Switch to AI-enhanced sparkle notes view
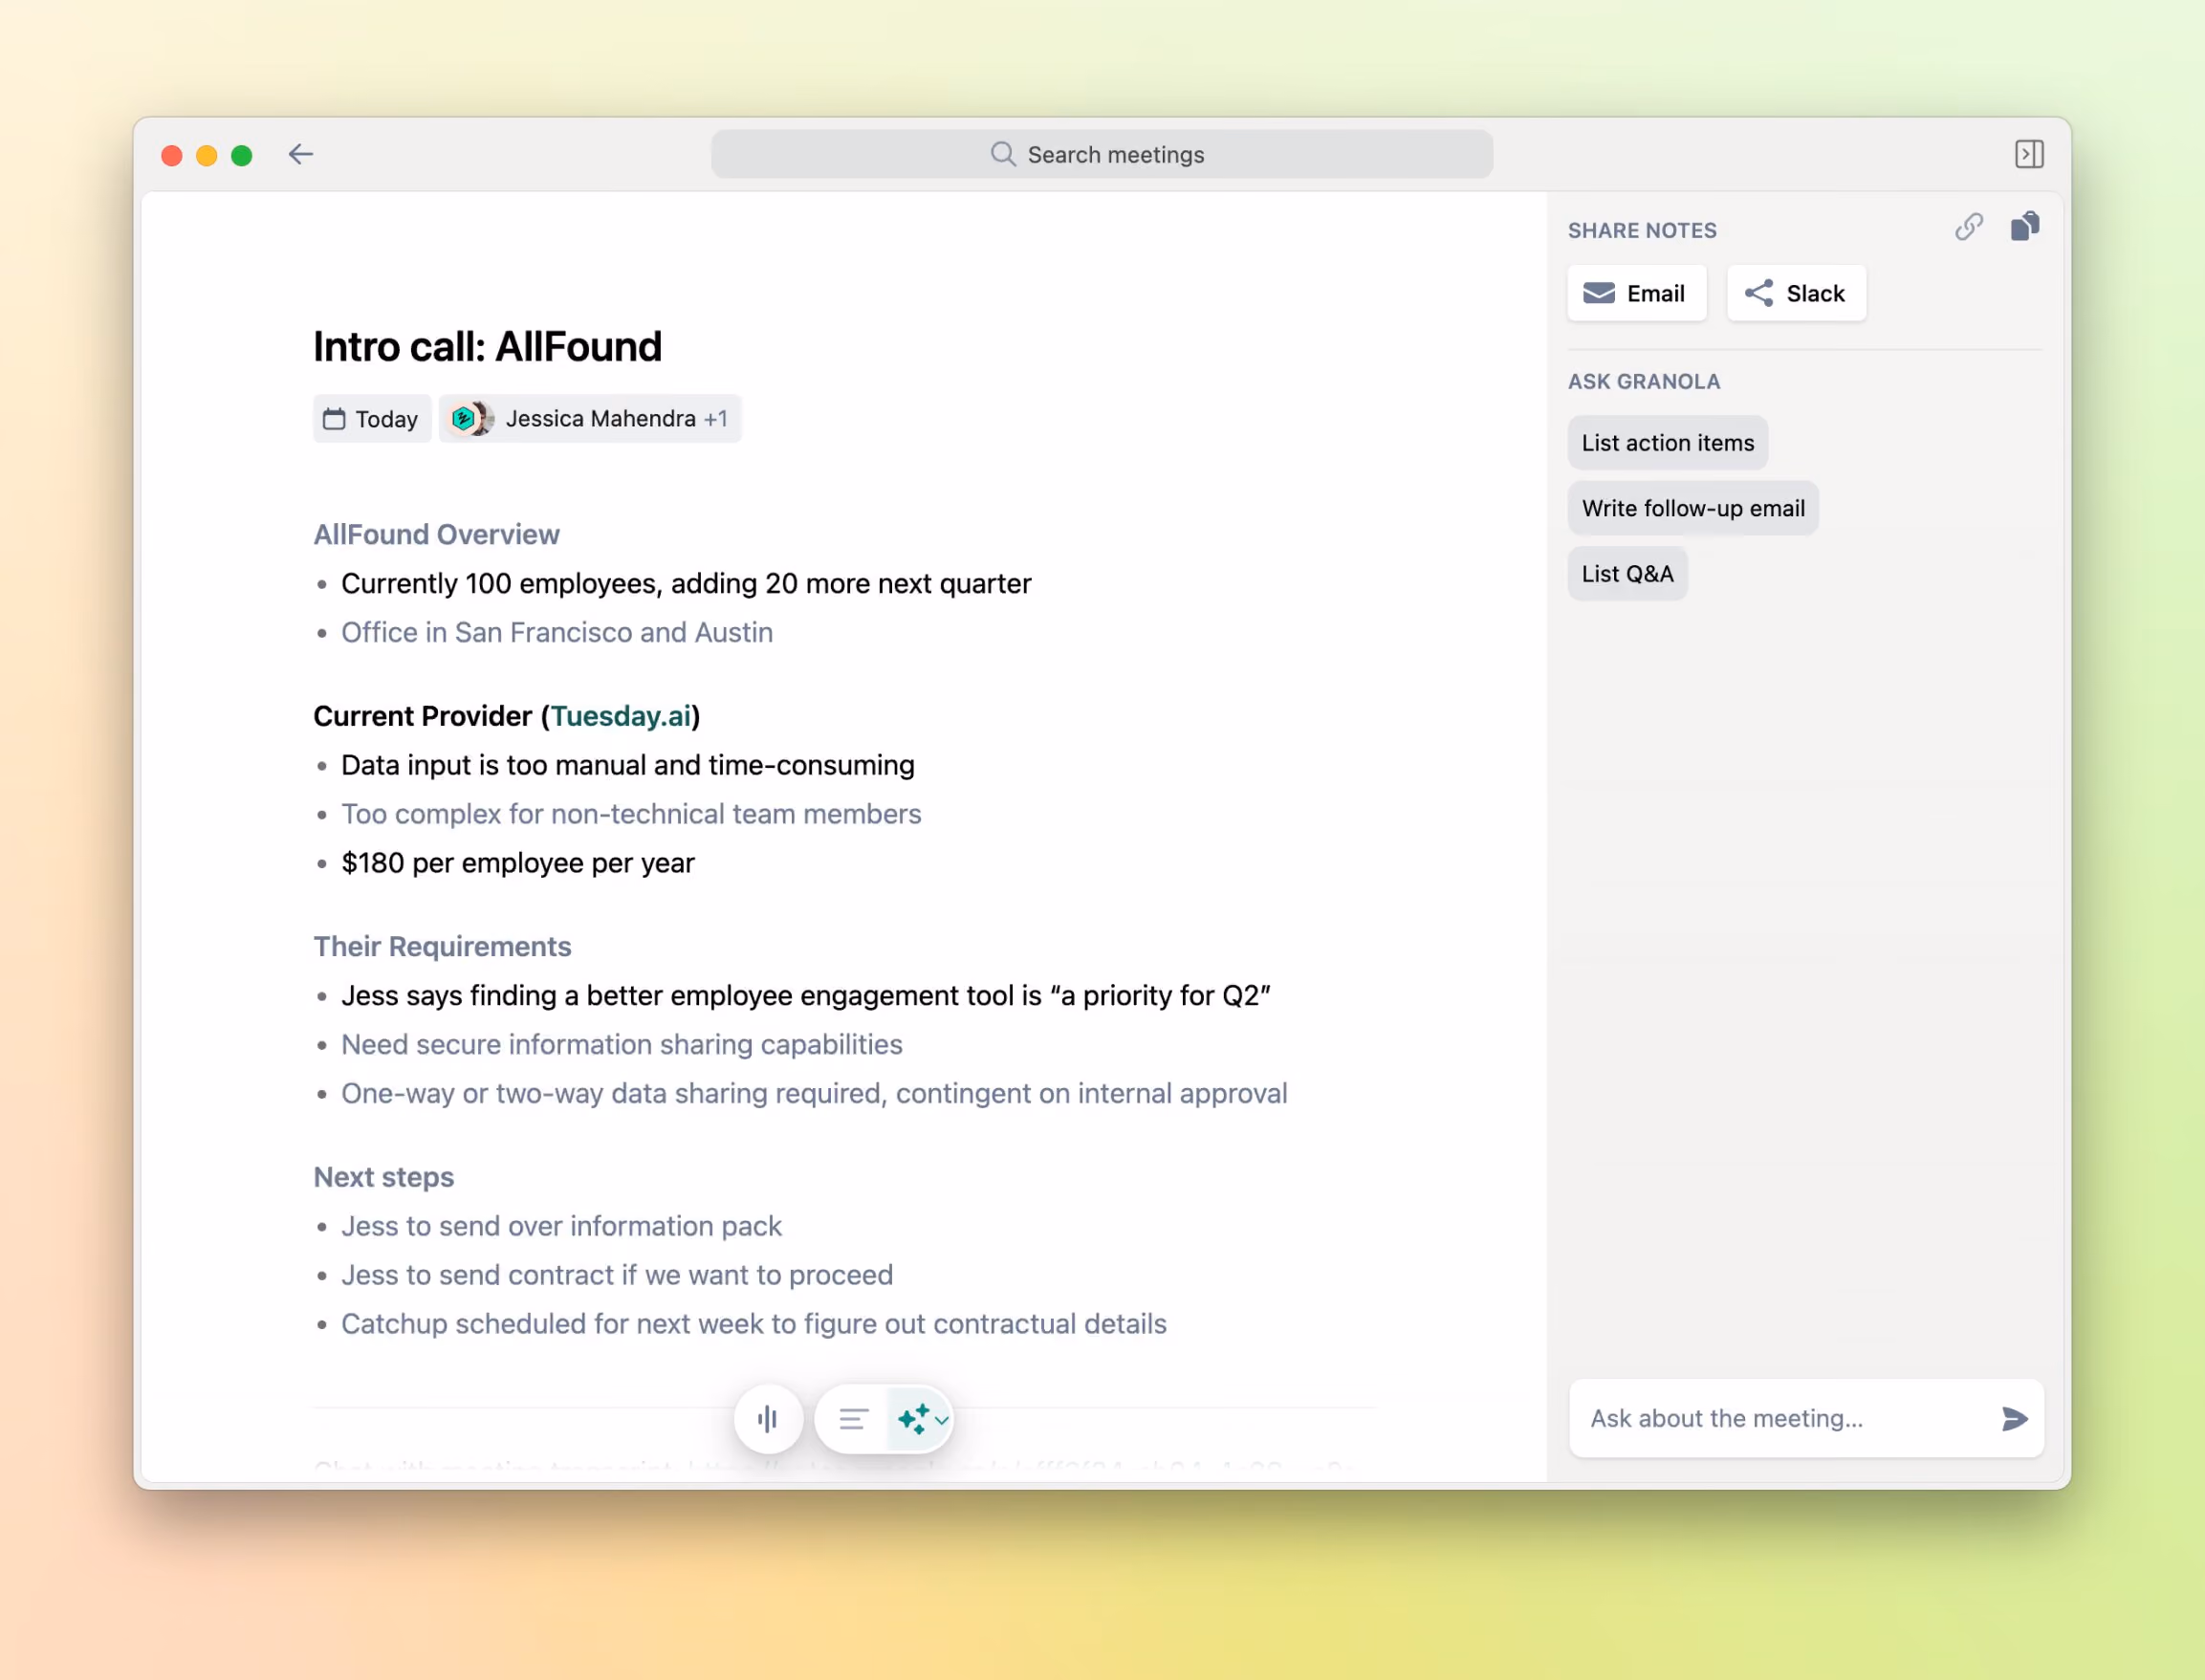The width and height of the screenshot is (2205, 1680). (x=913, y=1418)
